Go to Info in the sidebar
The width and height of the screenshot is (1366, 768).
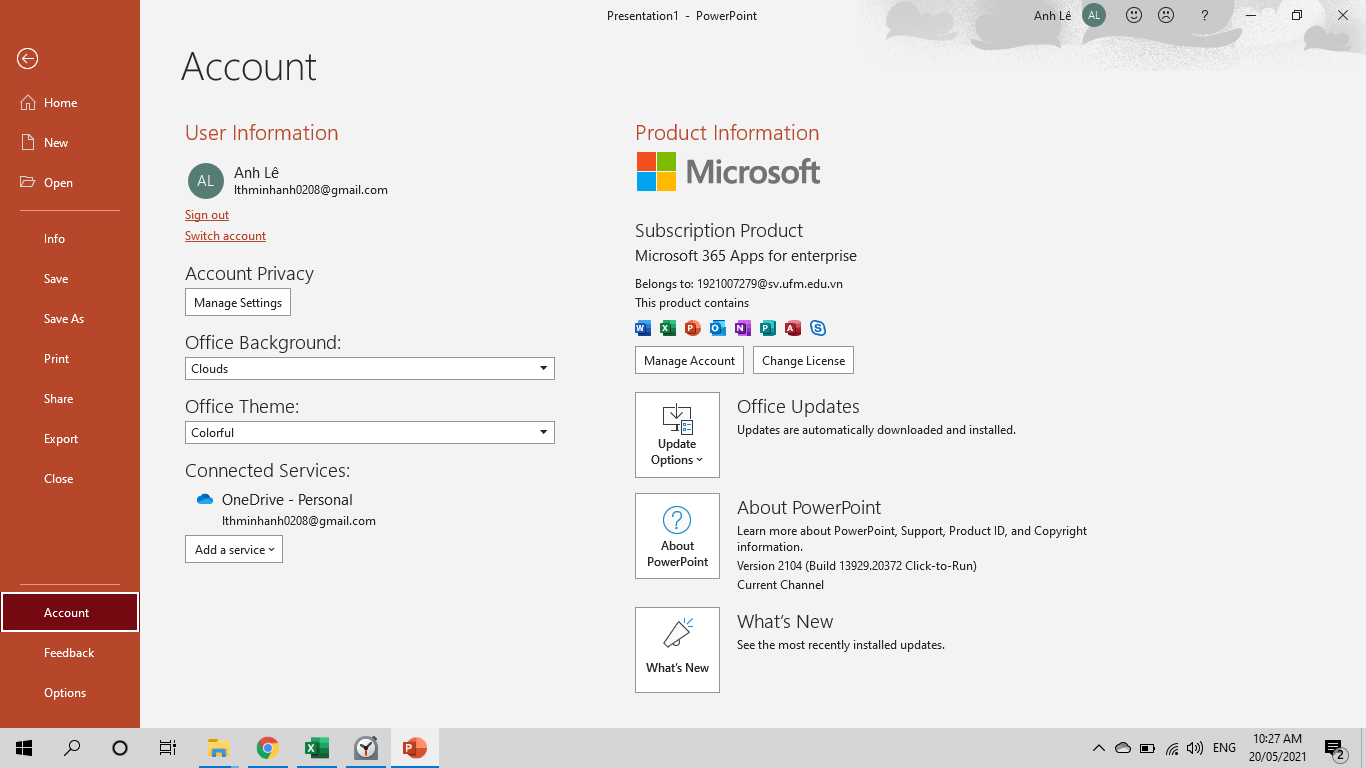coord(70,239)
